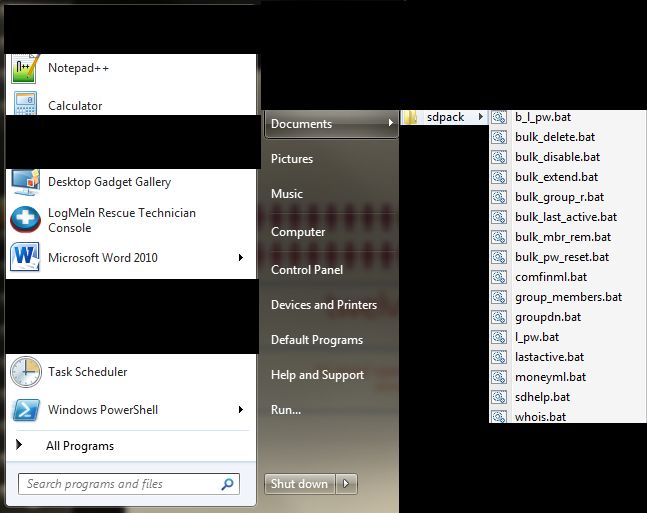
Task: Open Computer from the Start menu
Action: coord(298,232)
